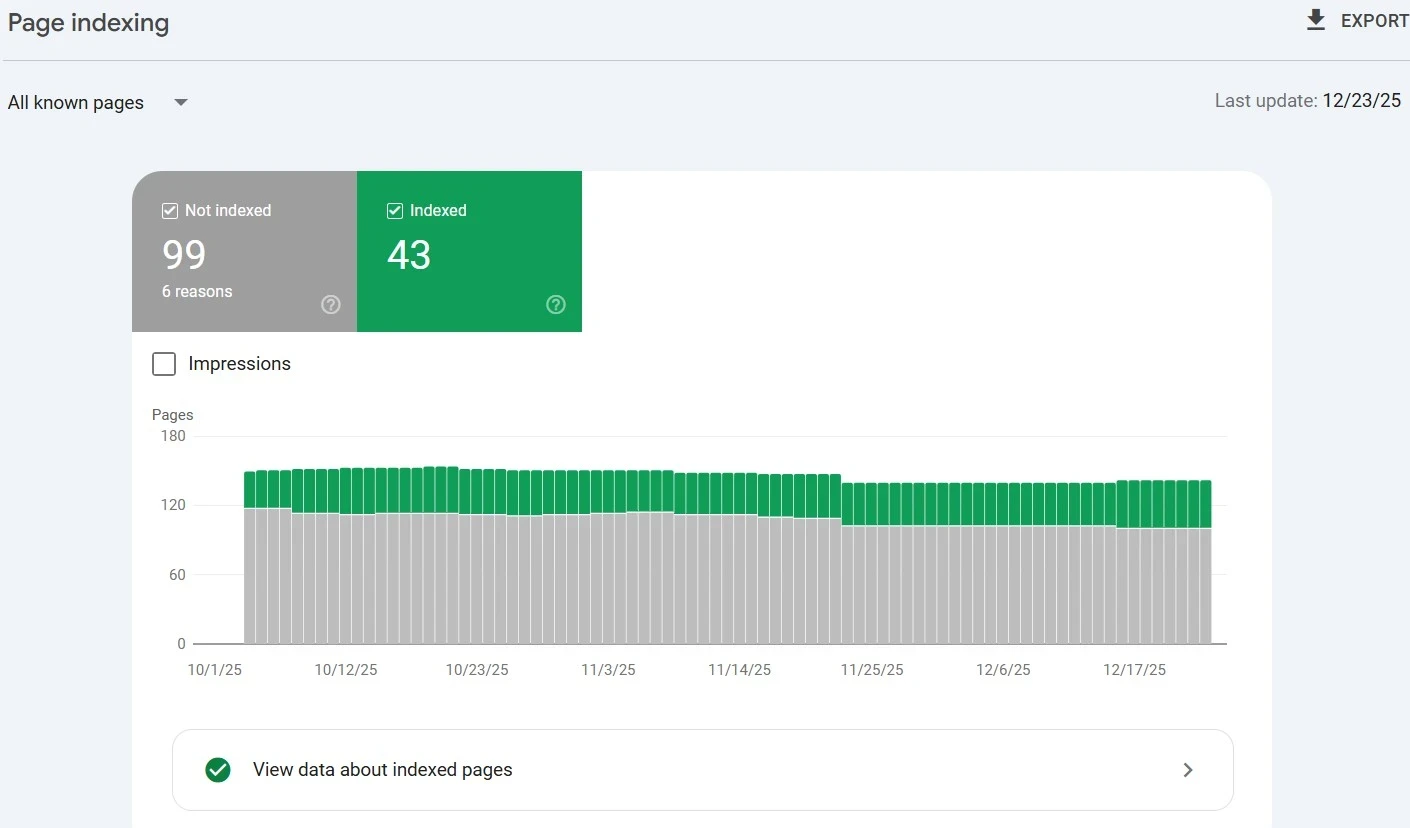Select the Indexed card tab
The height and width of the screenshot is (828, 1410).
(470, 251)
